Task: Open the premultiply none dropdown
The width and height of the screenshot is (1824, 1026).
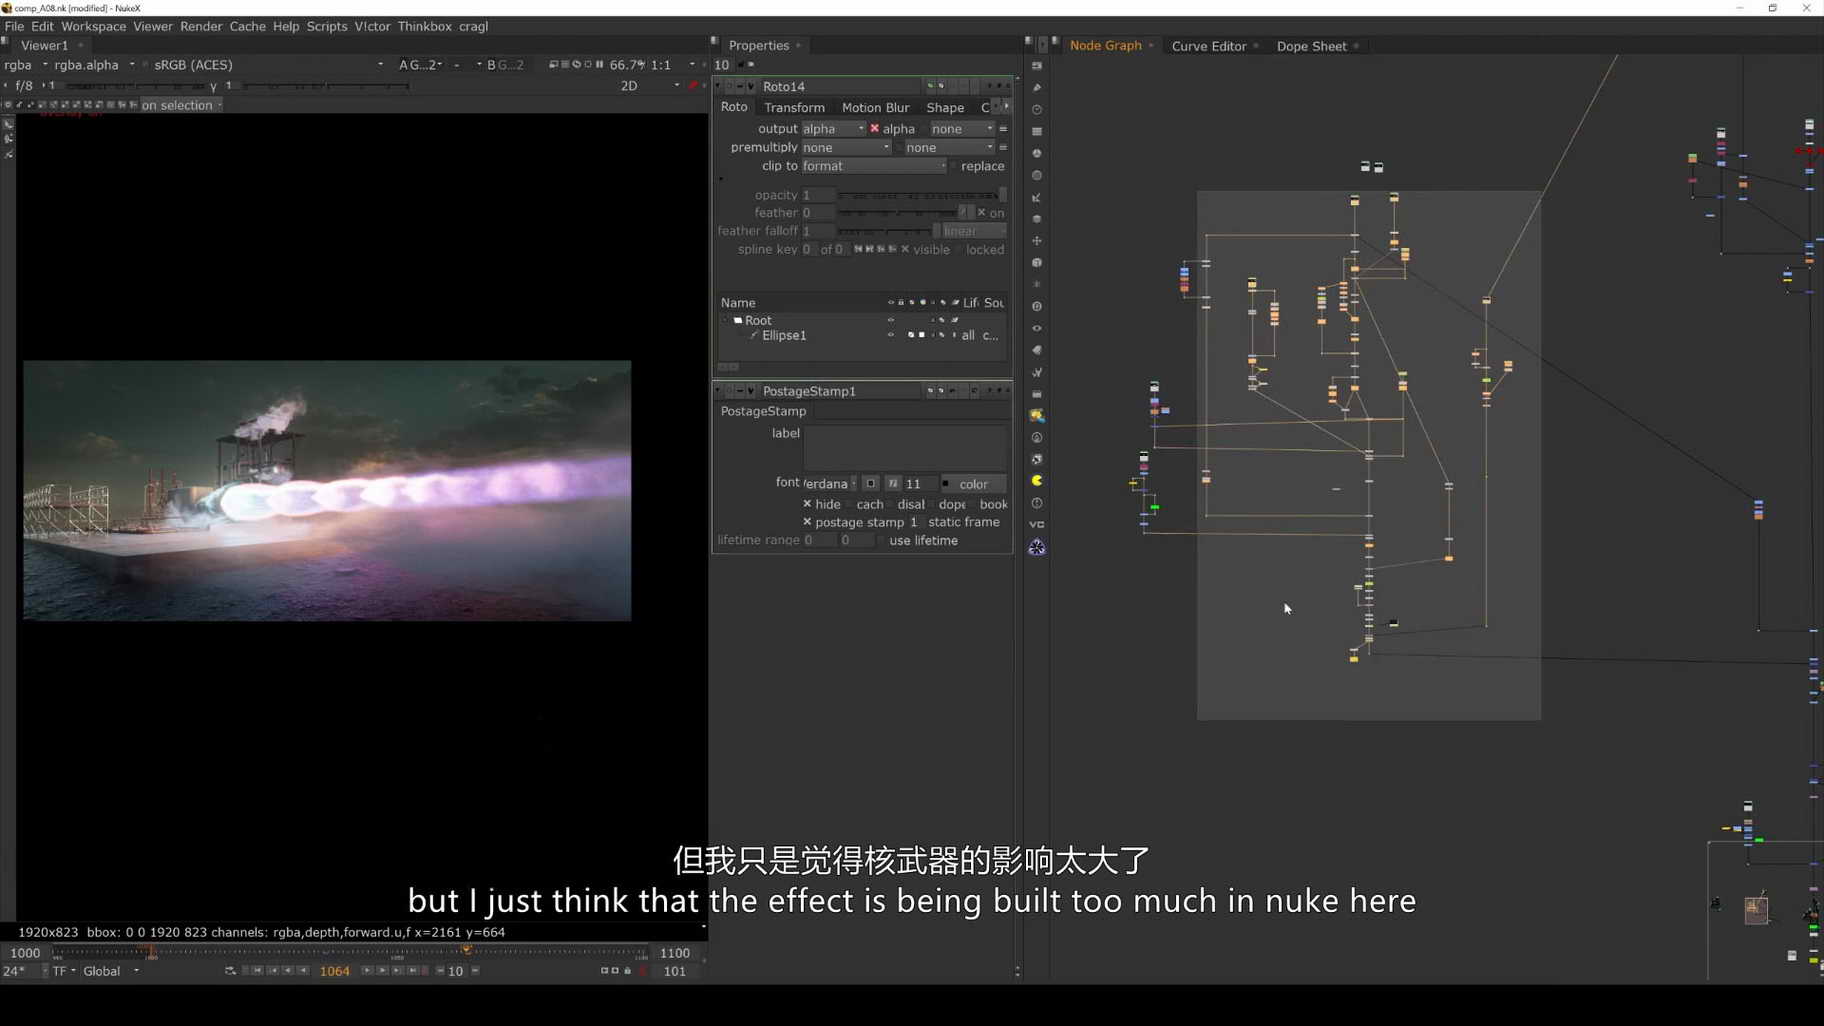Action: coord(846,147)
